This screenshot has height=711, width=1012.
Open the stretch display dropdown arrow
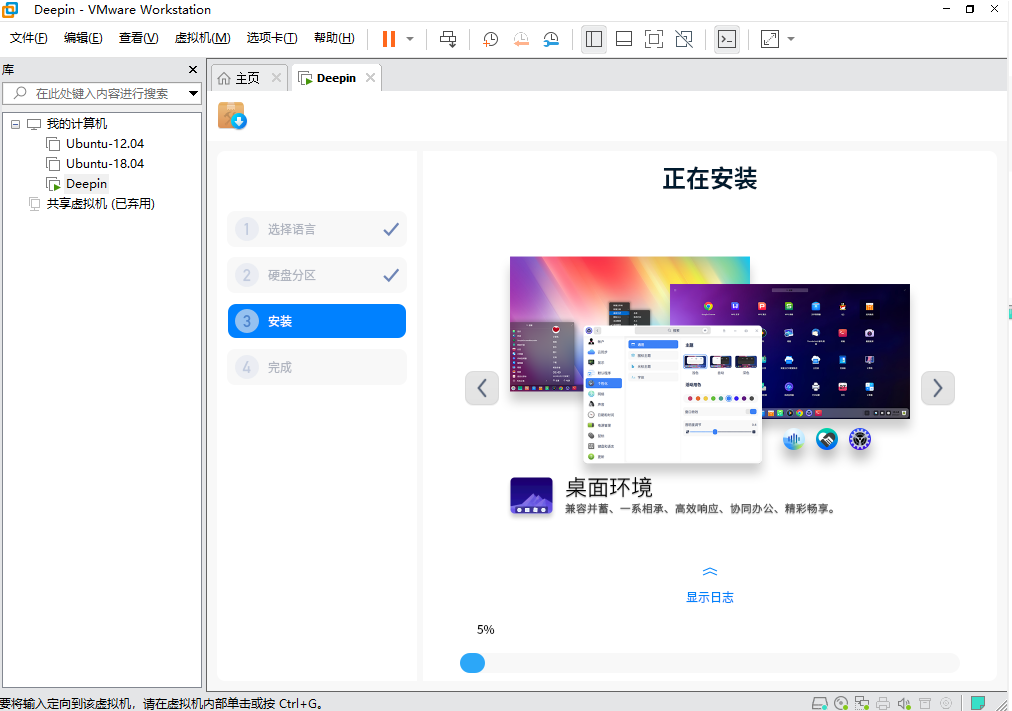click(x=791, y=39)
